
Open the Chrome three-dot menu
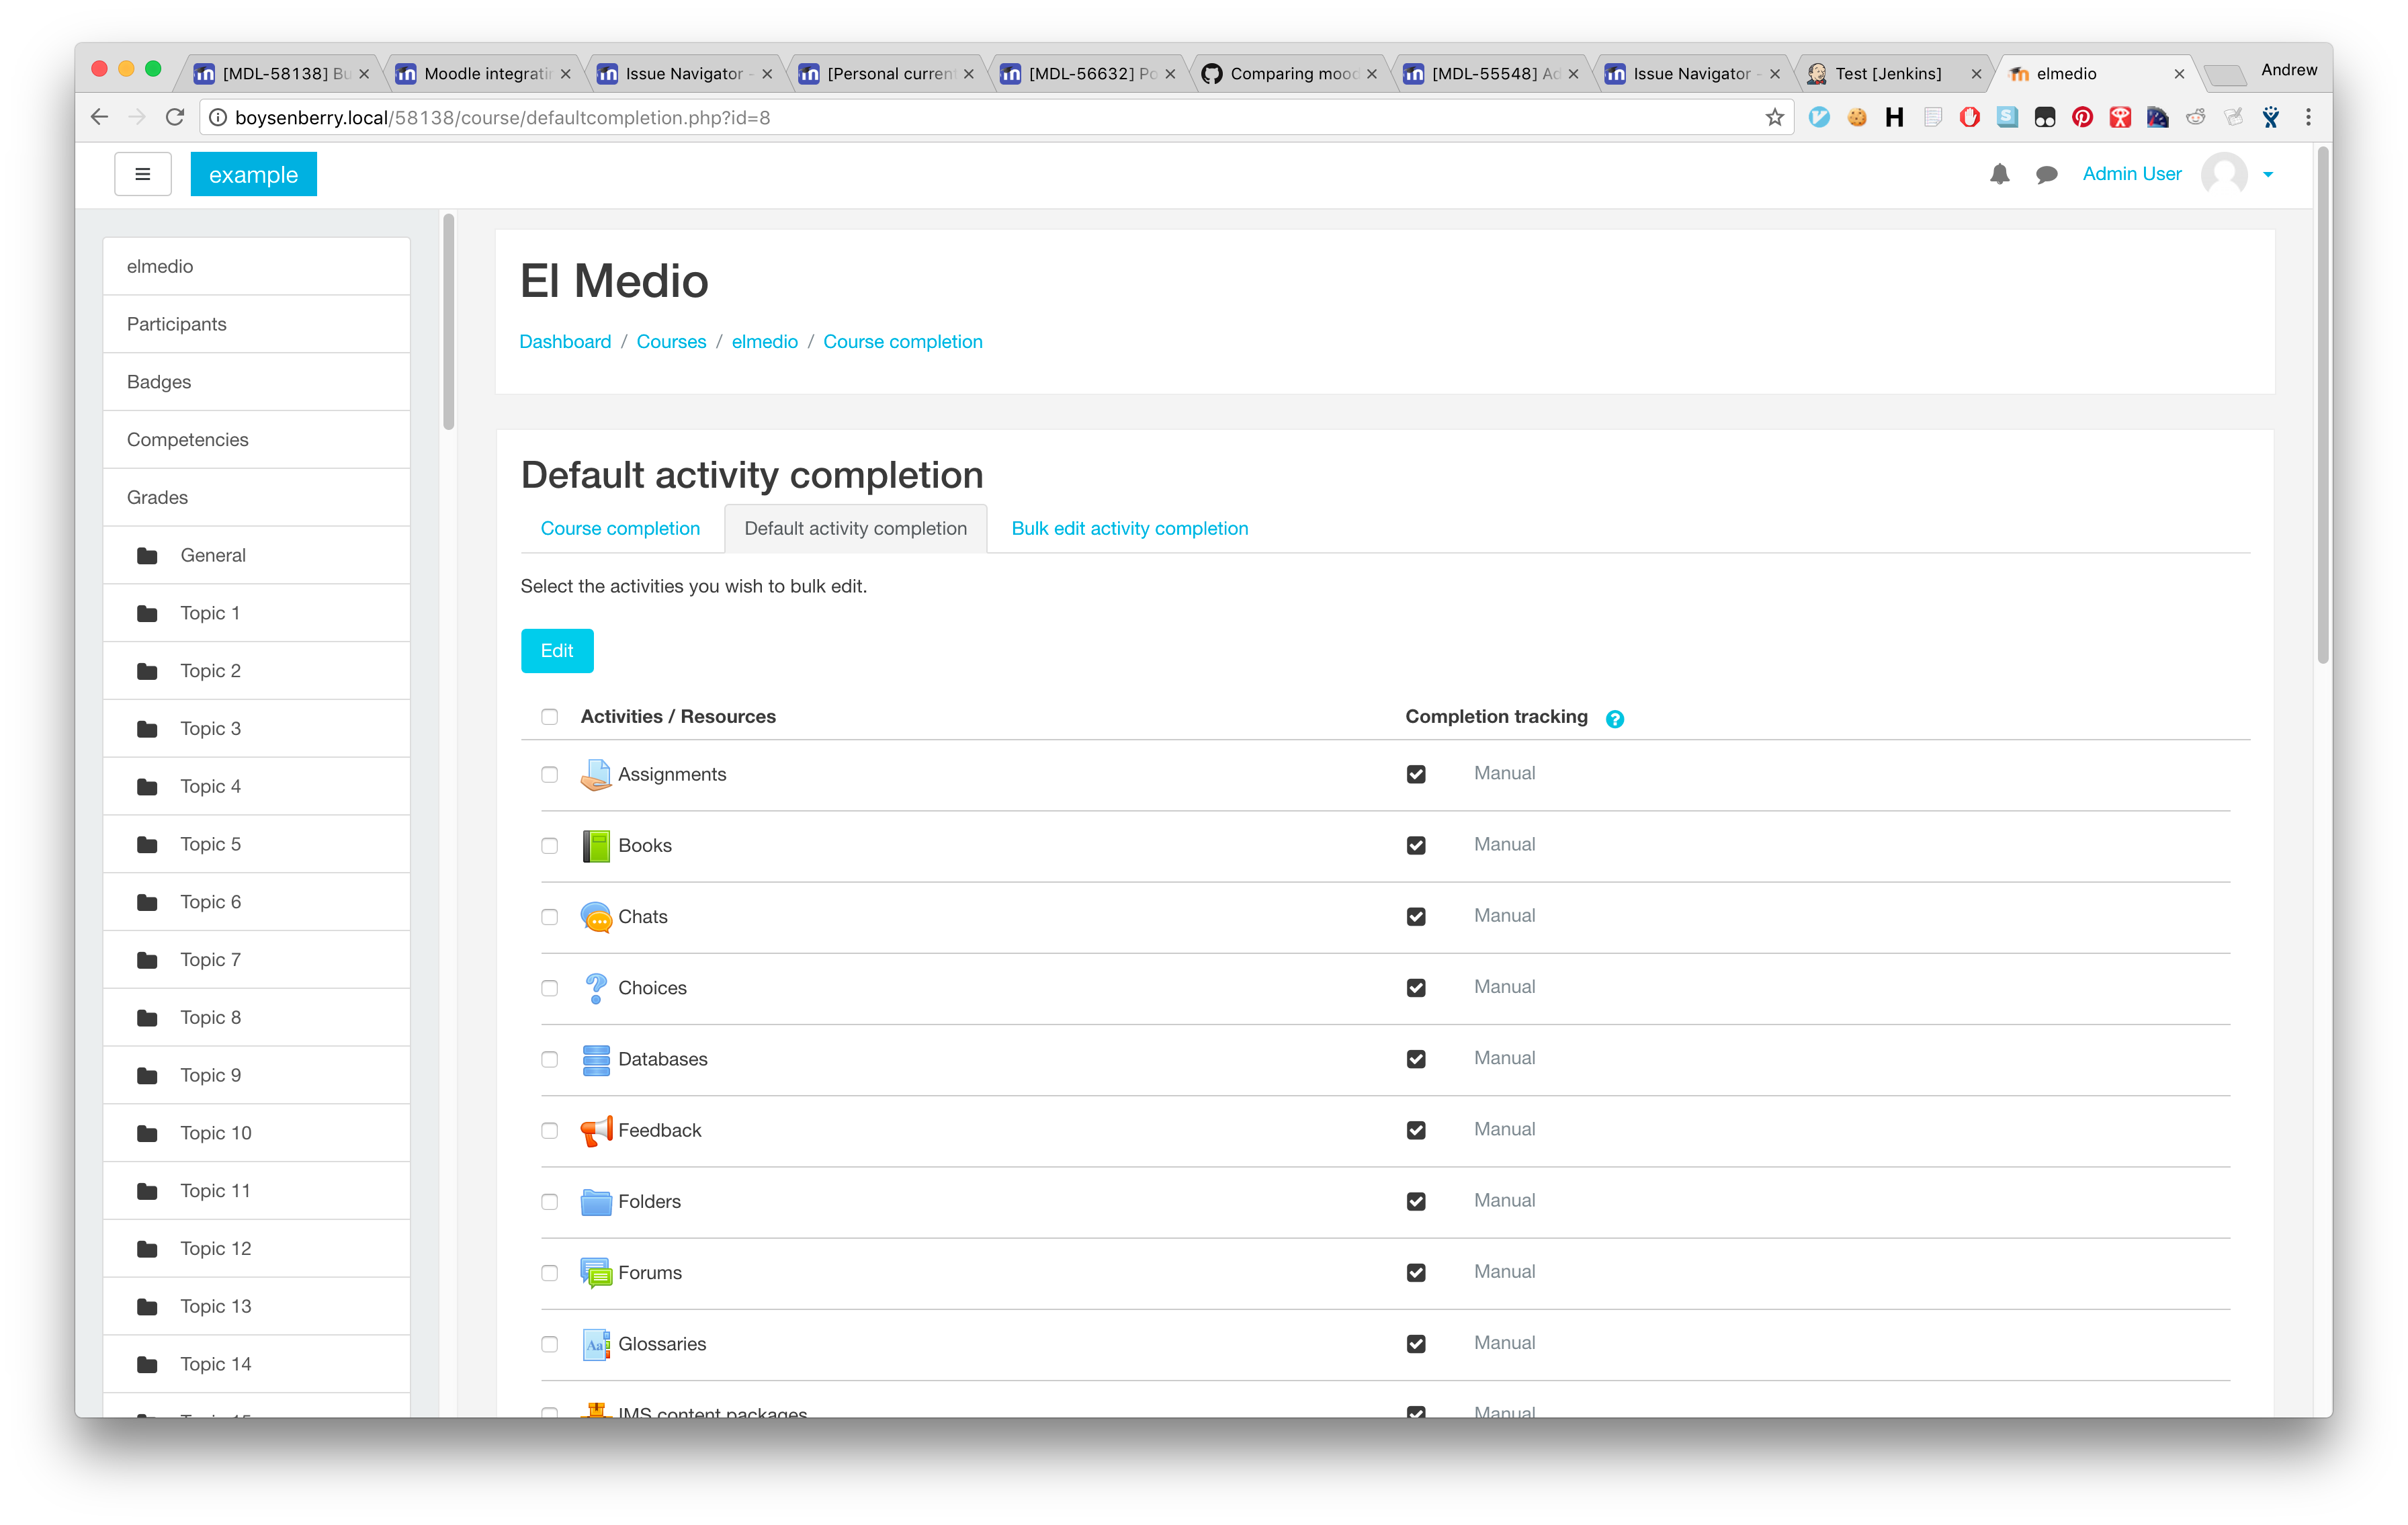[2308, 117]
